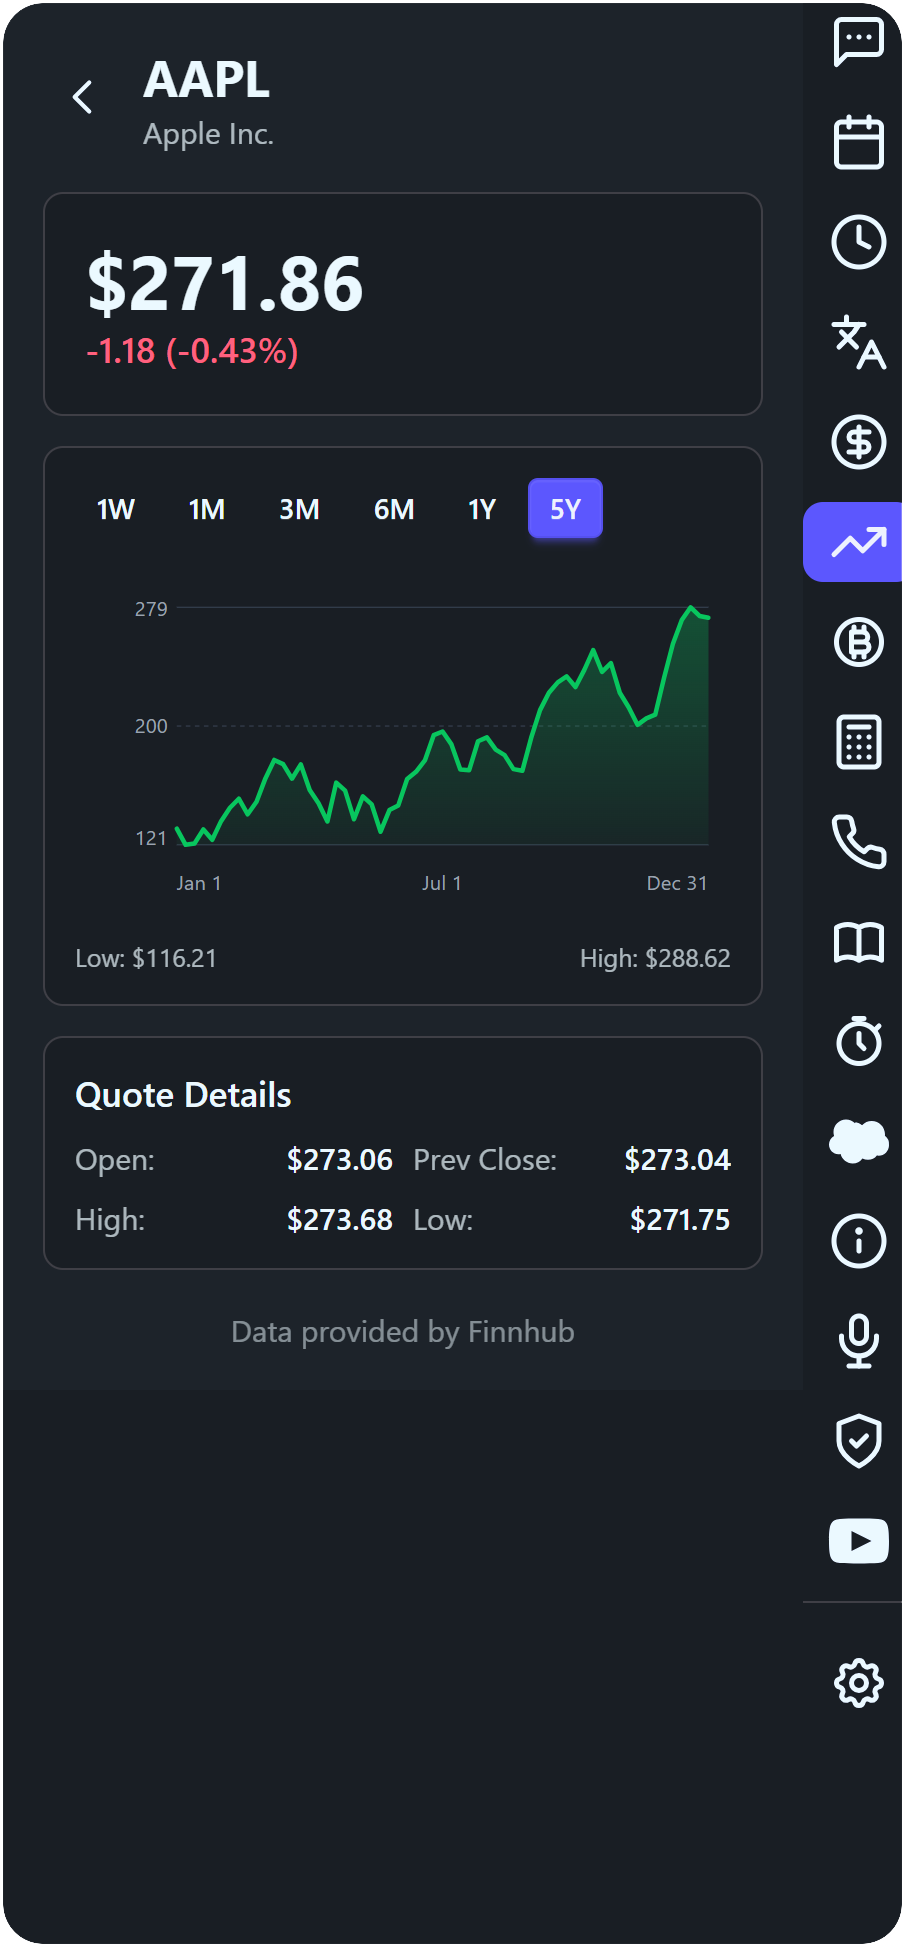This screenshot has height=1947, width=905.
Task: Switch chart range to 6M
Action: 394,510
